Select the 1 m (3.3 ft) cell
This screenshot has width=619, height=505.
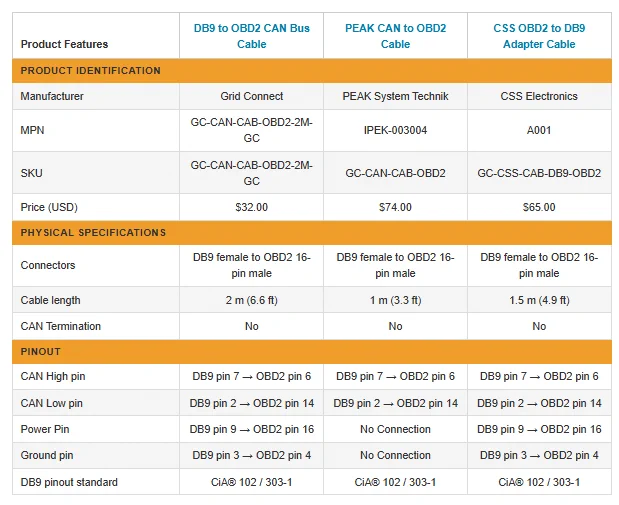coord(395,300)
